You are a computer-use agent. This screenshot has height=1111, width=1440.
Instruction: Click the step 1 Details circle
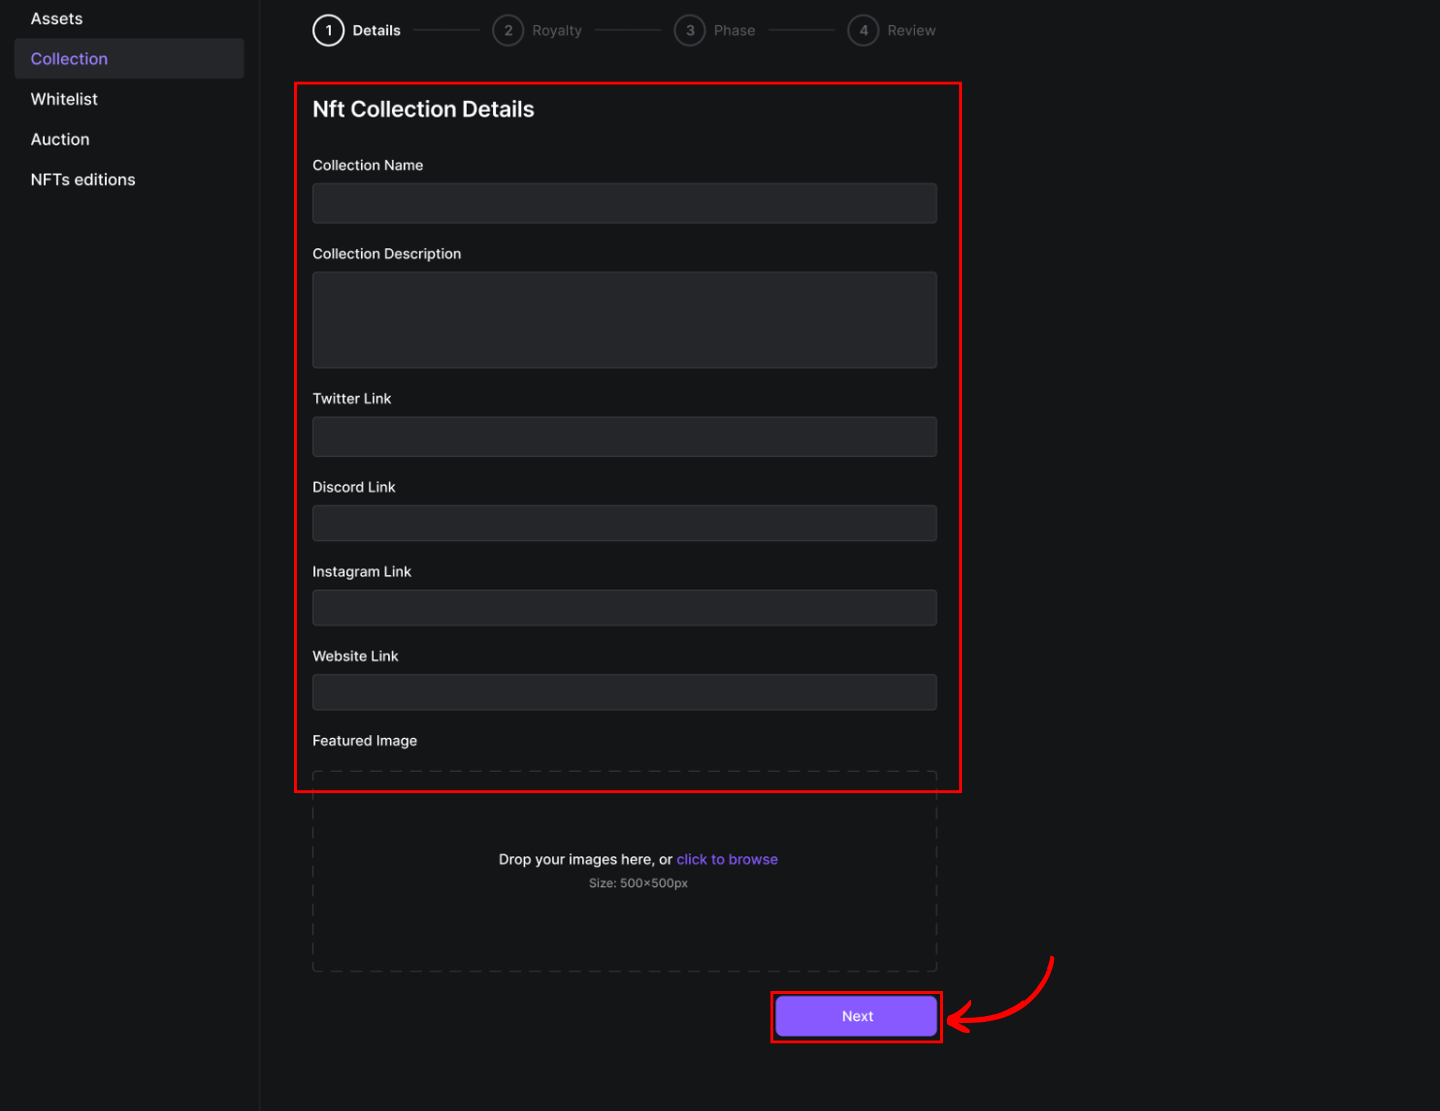(328, 31)
